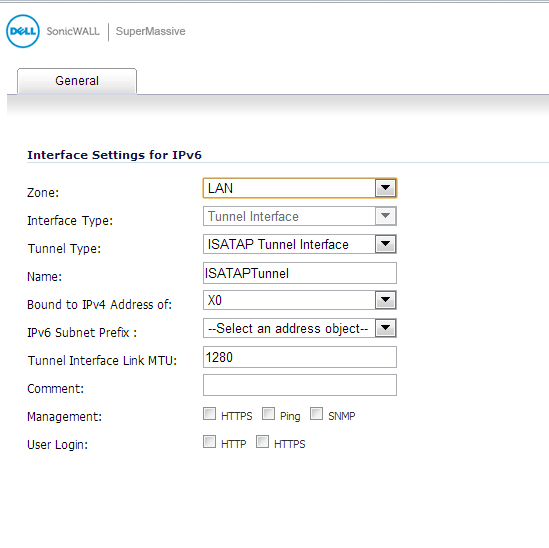Check the HTTP User Login box
Viewport: 549px width, 548px height.
209,442
